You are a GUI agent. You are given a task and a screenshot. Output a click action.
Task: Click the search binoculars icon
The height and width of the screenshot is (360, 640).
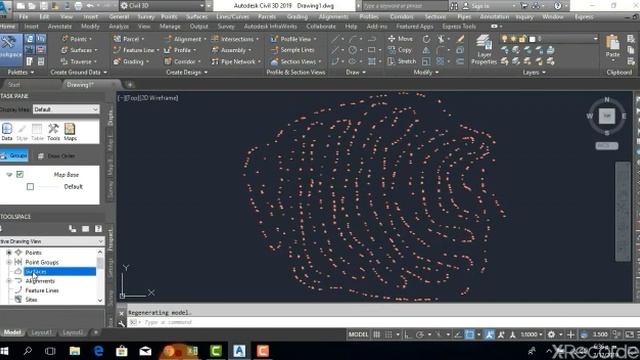[454, 6]
